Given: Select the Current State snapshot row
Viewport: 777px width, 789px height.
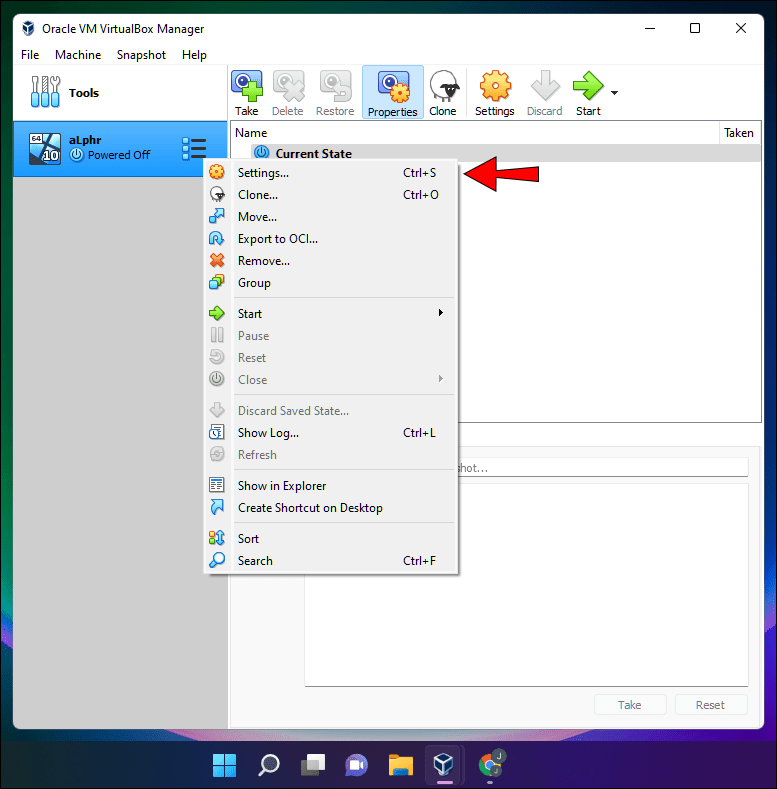Looking at the screenshot, I should 496,153.
